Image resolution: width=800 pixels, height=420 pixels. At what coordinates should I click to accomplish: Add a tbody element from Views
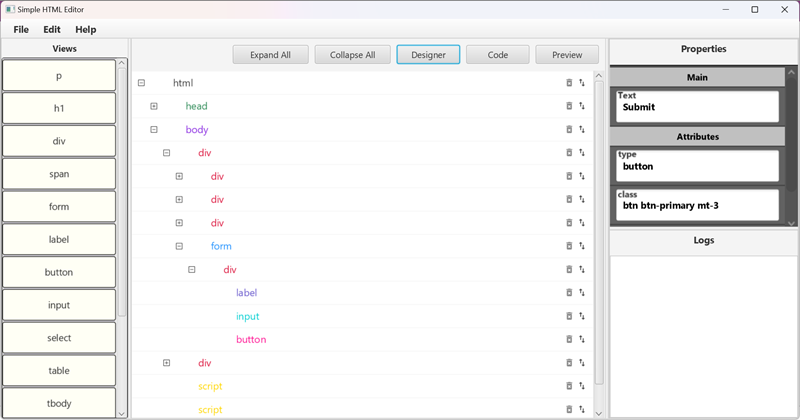pyautogui.click(x=59, y=403)
